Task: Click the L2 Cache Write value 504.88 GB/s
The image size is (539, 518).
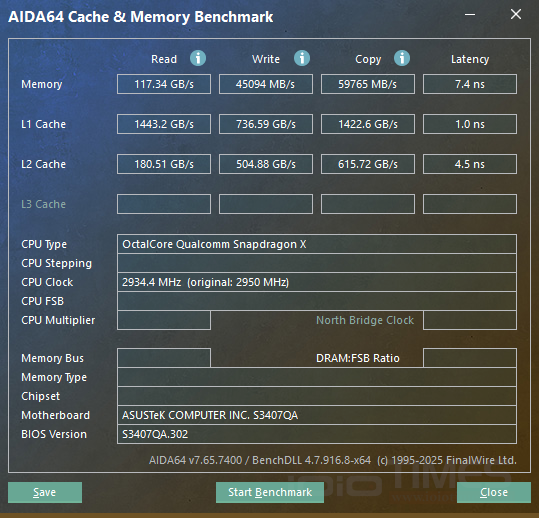Action: (266, 164)
